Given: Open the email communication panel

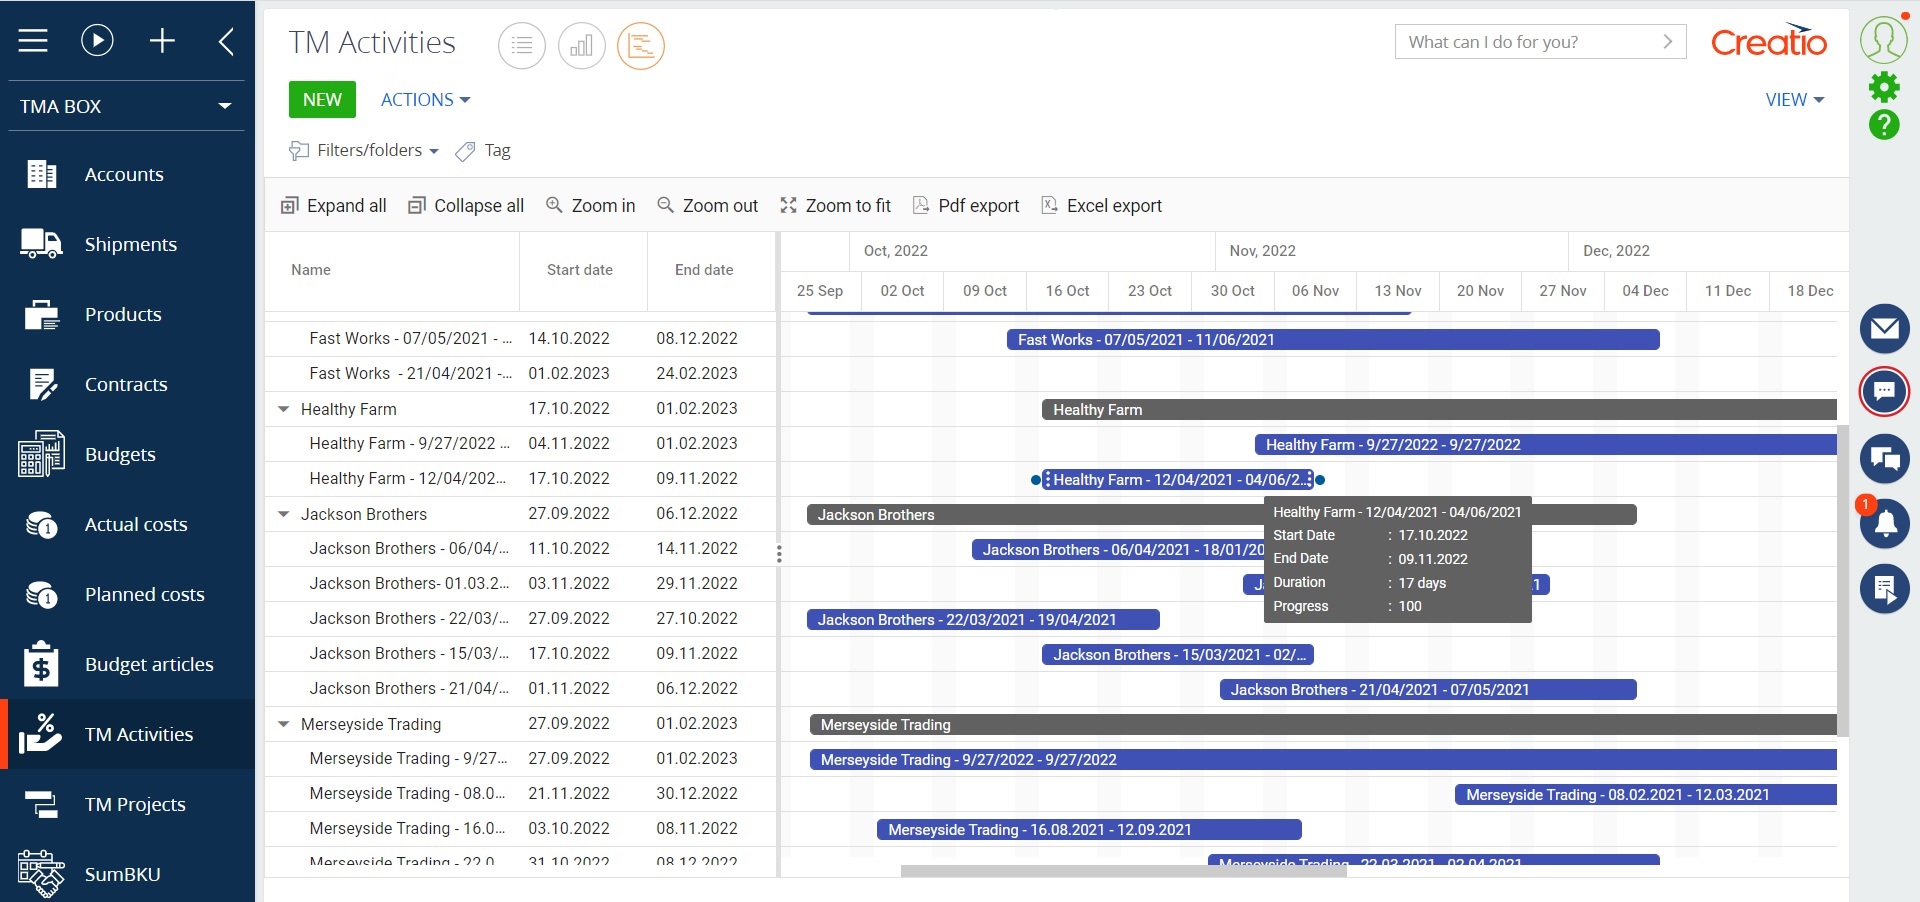Looking at the screenshot, I should coord(1886,329).
